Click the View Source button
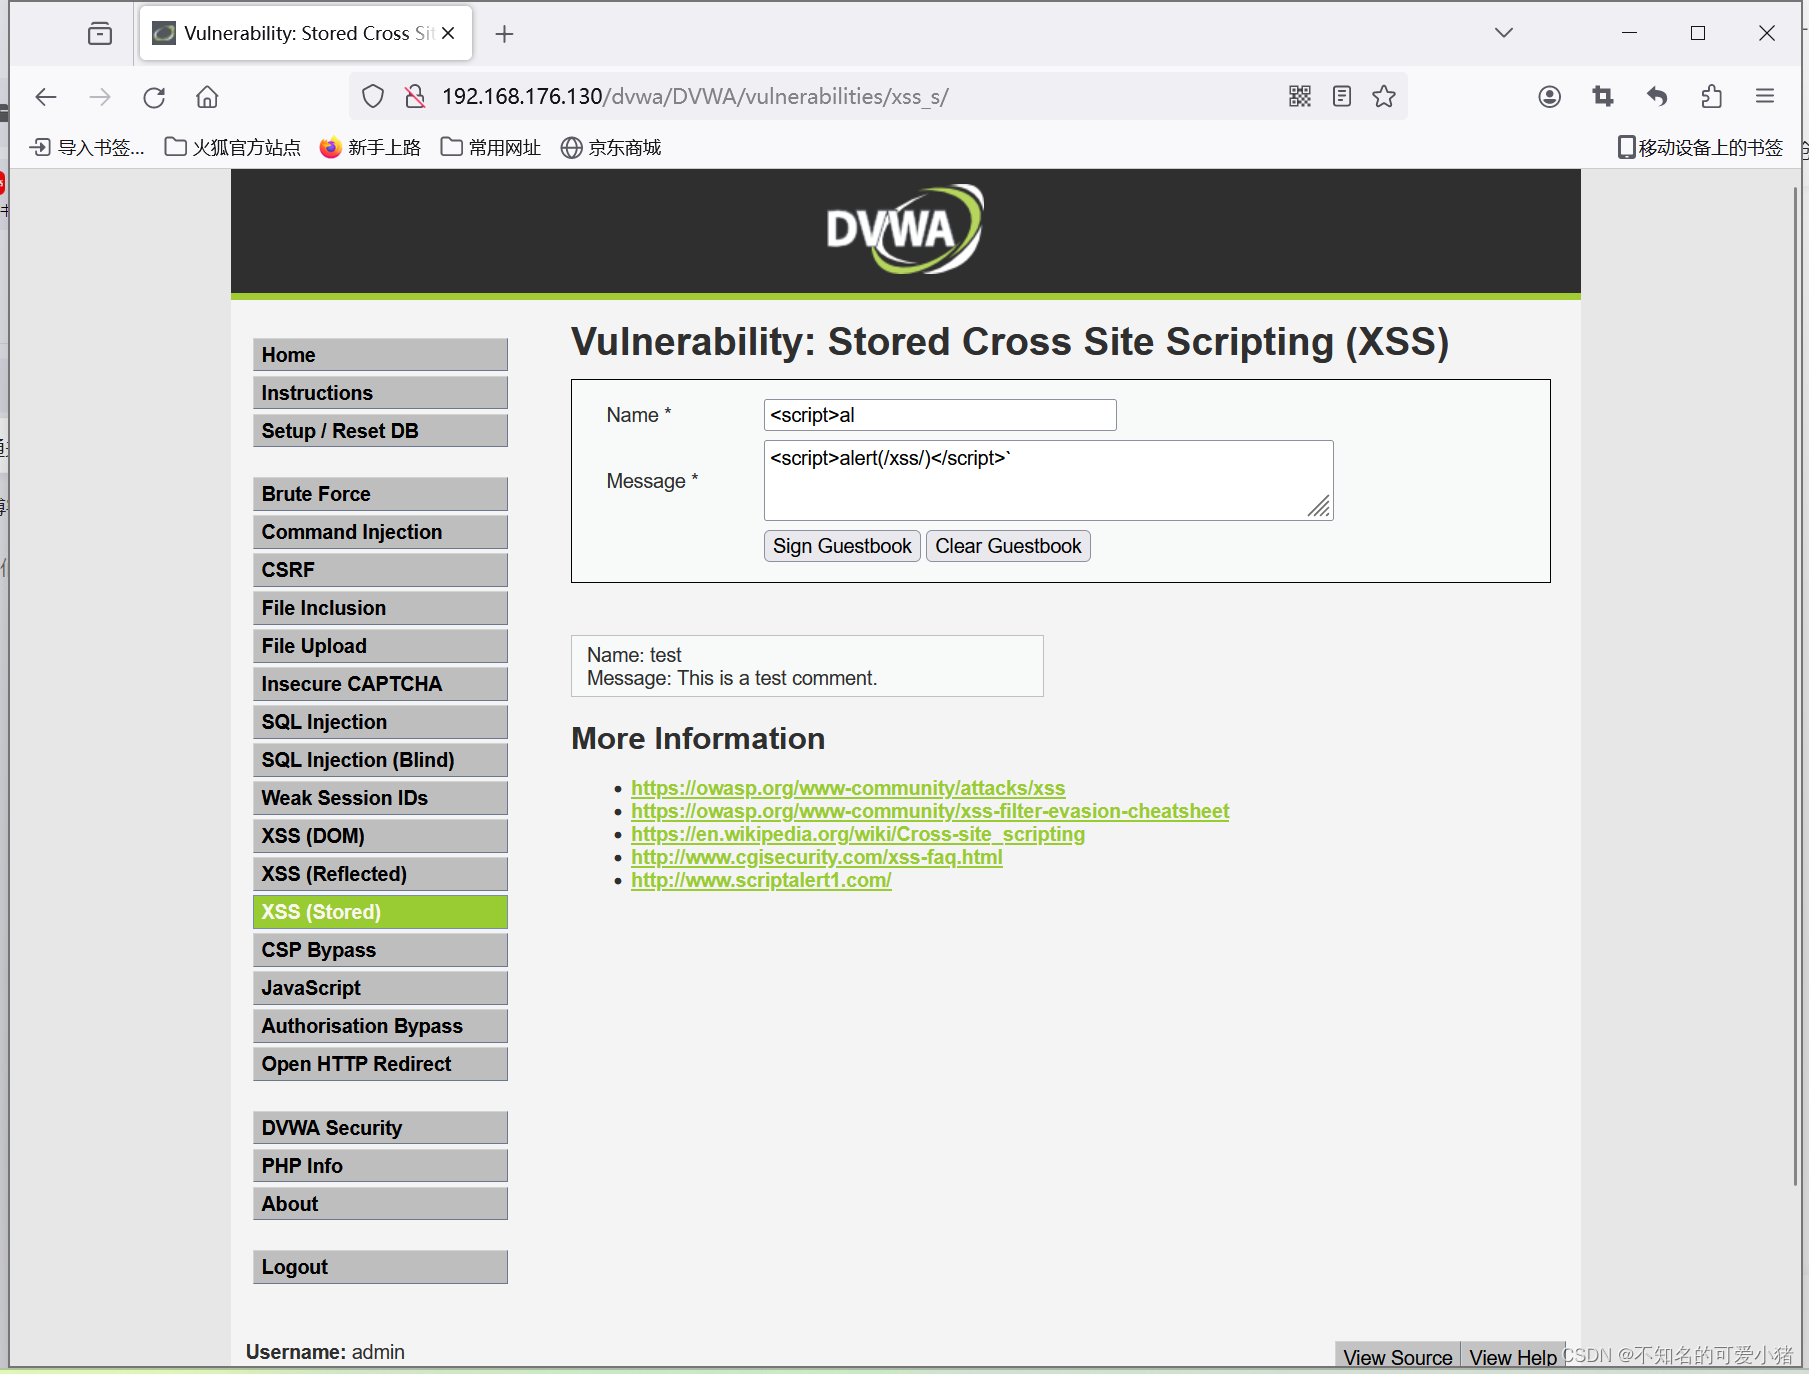 (x=1398, y=1356)
